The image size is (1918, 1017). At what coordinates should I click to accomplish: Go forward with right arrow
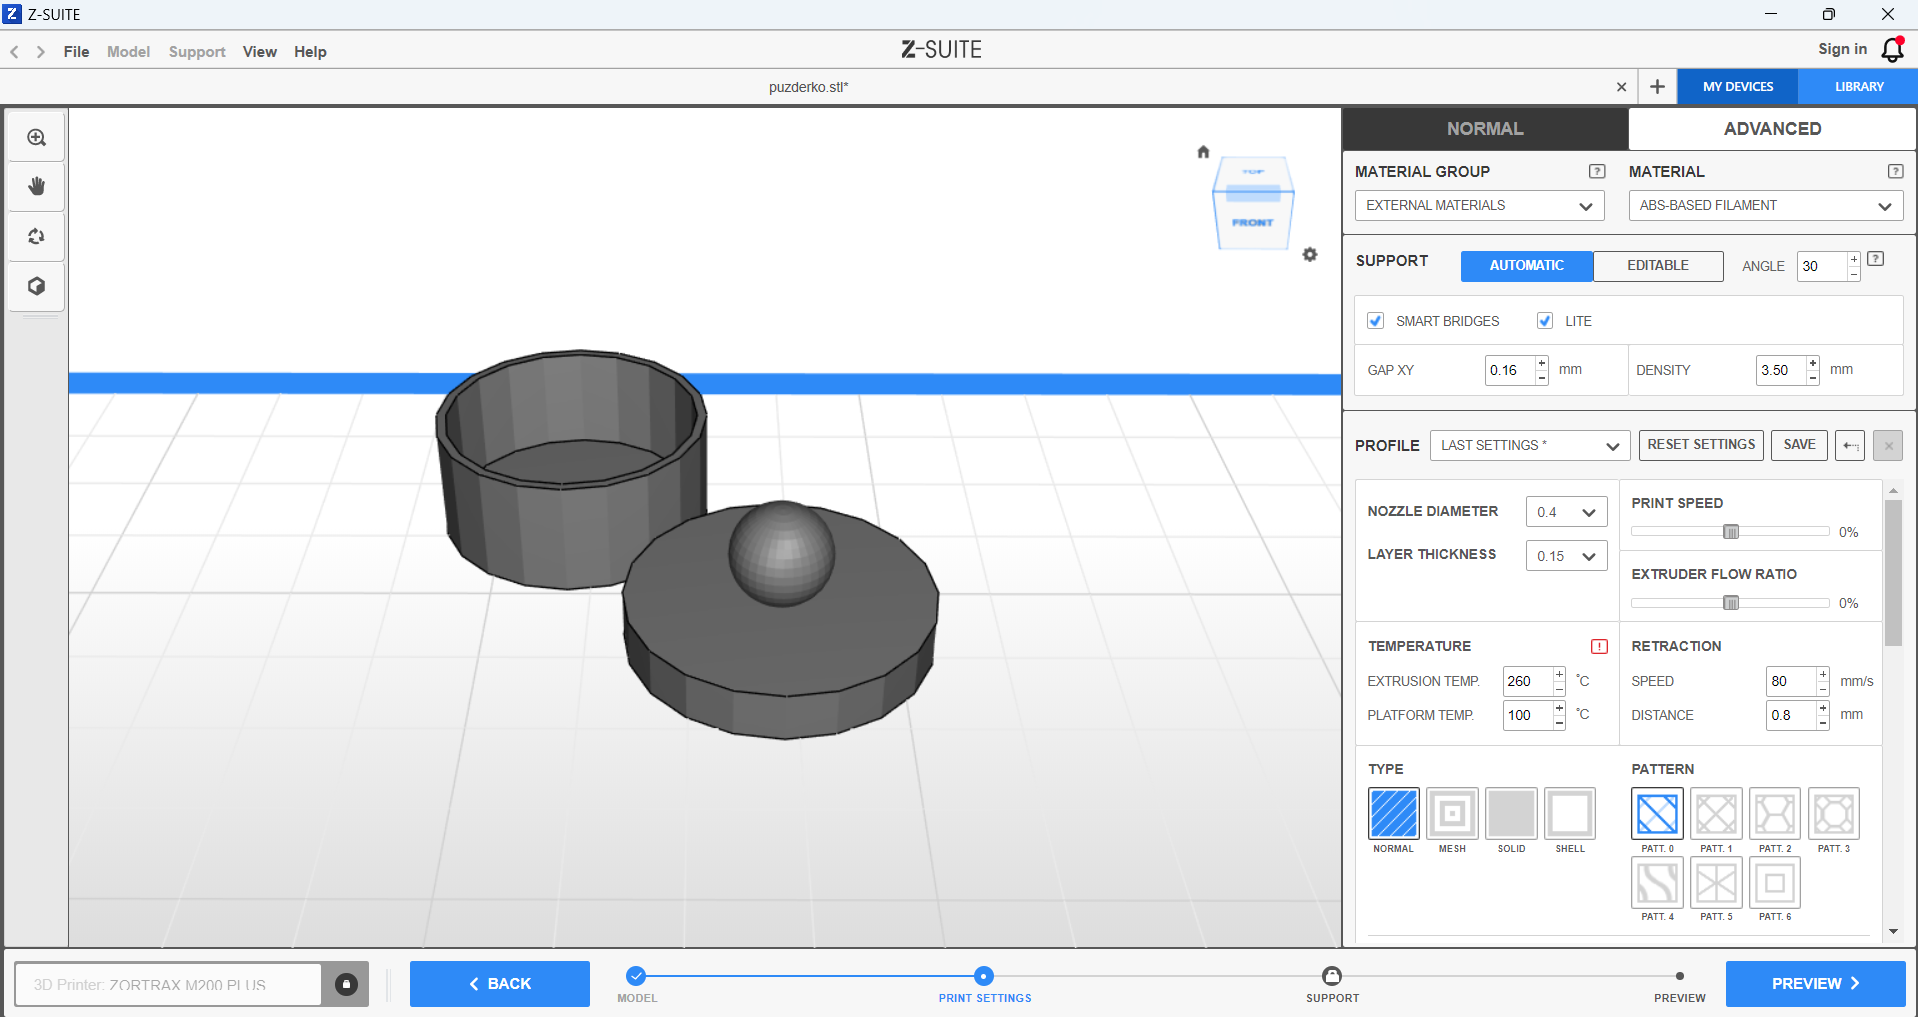(x=41, y=52)
